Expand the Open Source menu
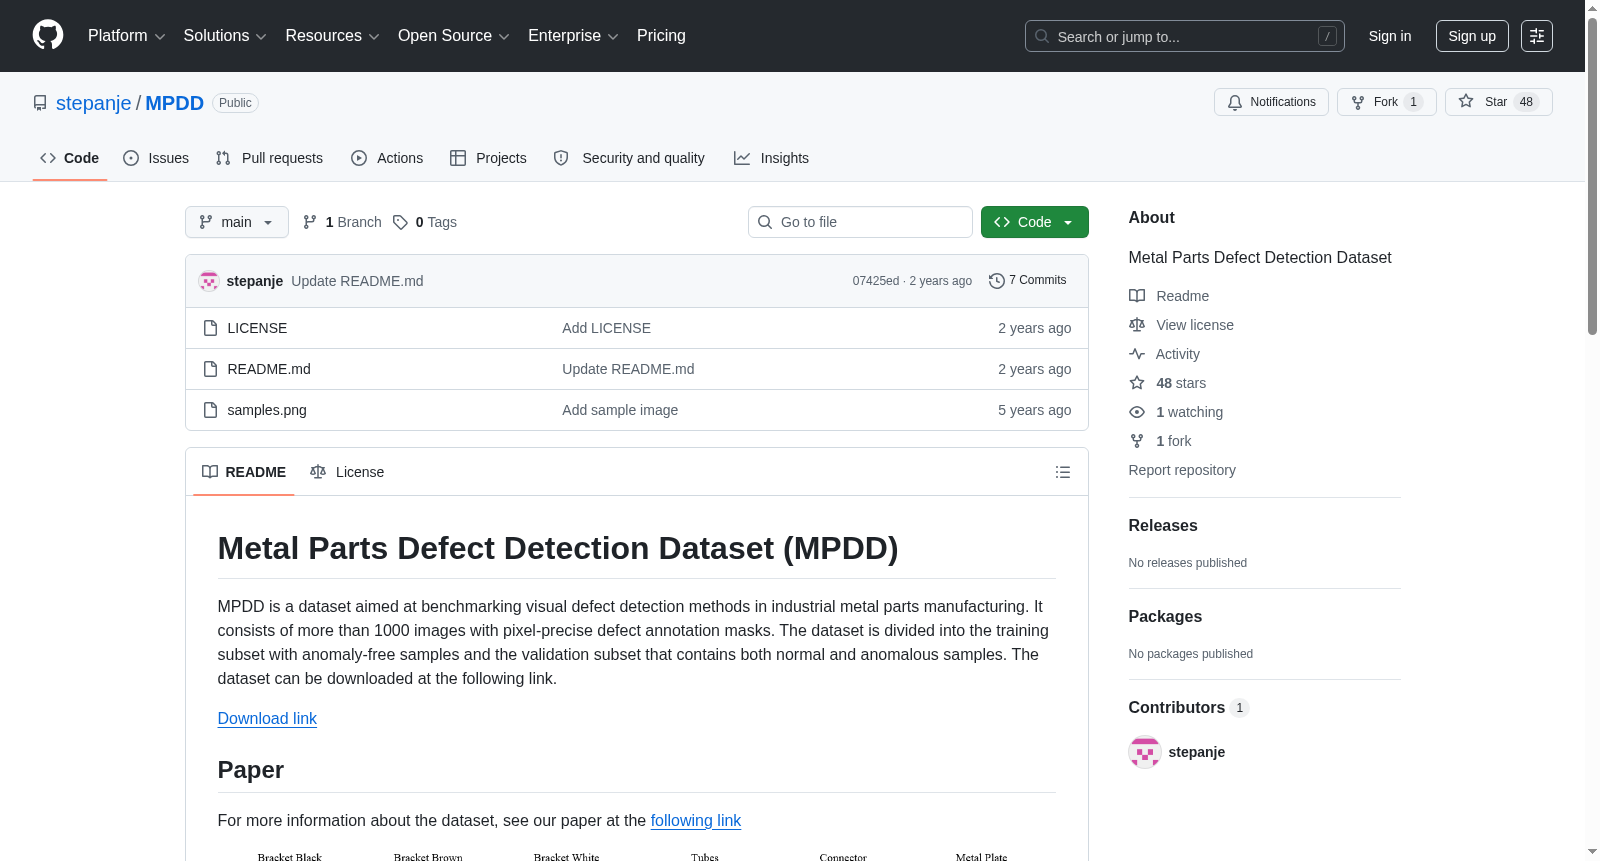 click(454, 36)
